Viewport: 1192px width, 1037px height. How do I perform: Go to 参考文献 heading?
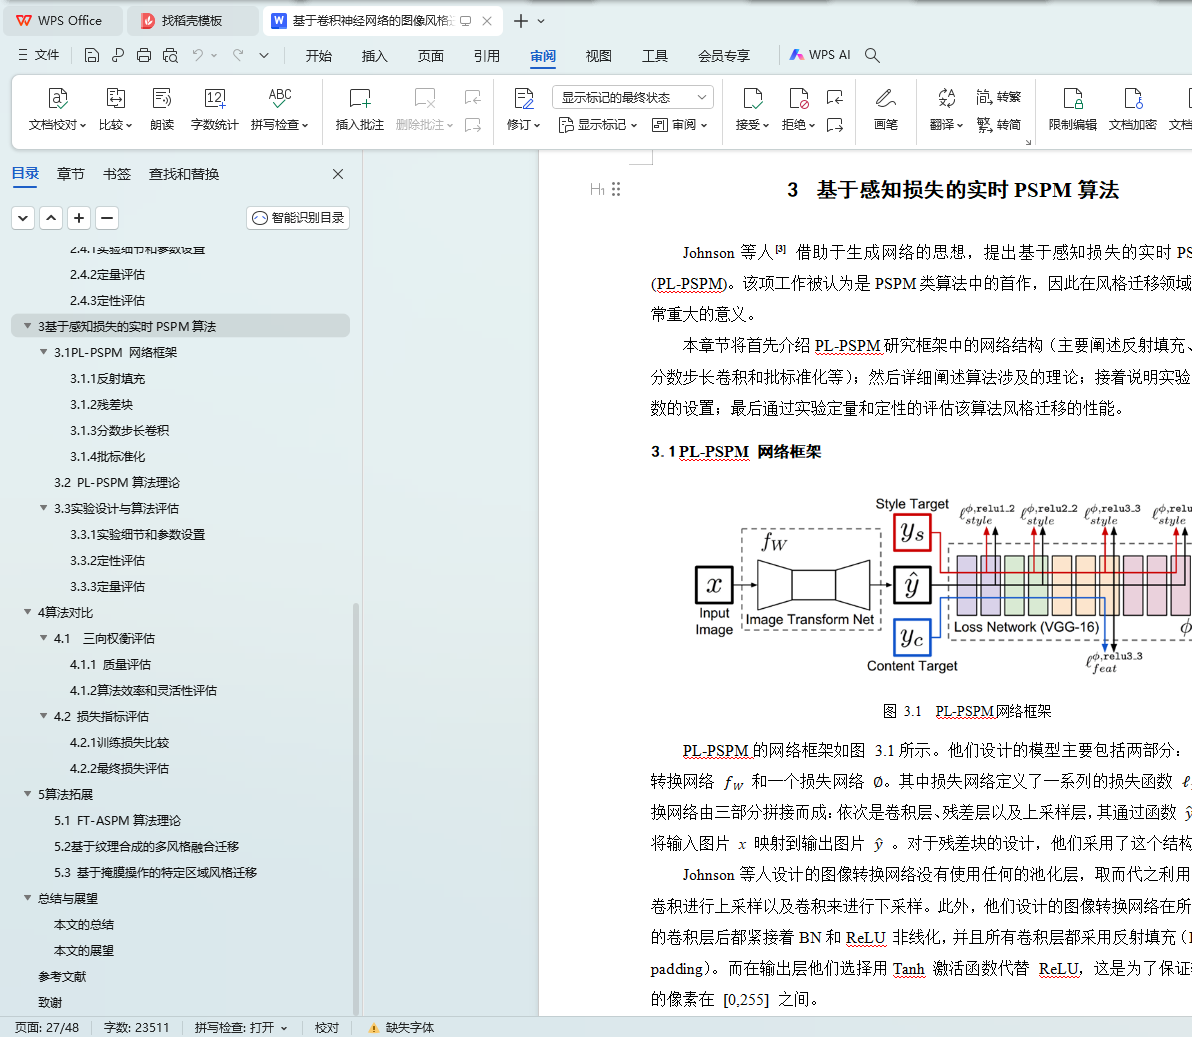(62, 976)
